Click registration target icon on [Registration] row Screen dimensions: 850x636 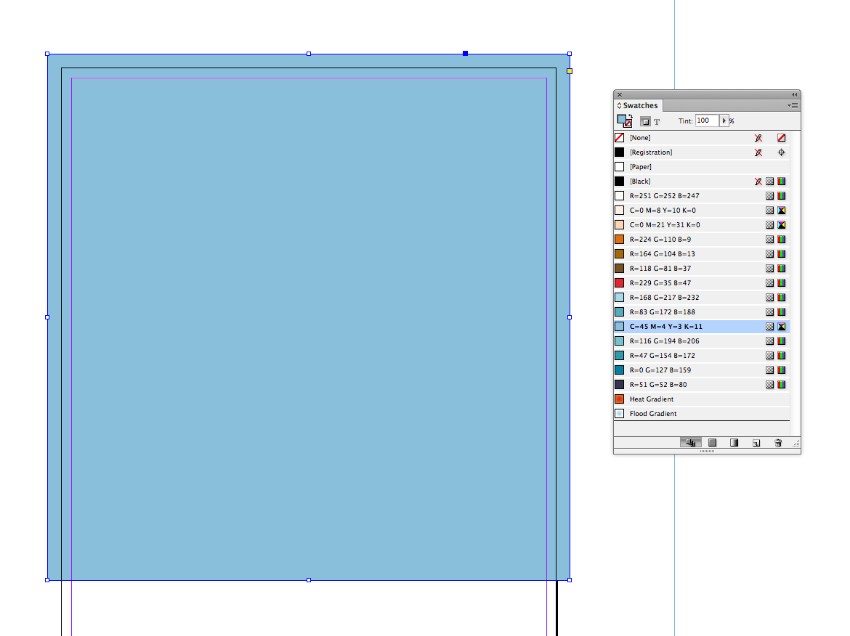pos(781,152)
